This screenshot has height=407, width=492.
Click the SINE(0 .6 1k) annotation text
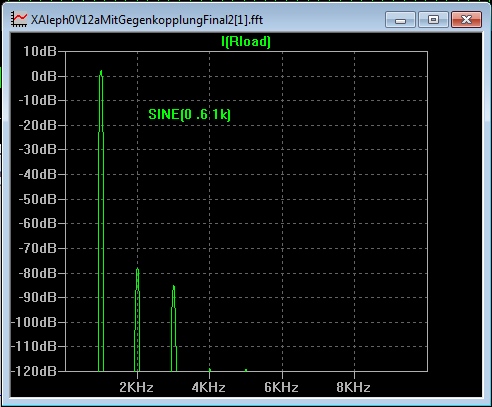click(189, 115)
